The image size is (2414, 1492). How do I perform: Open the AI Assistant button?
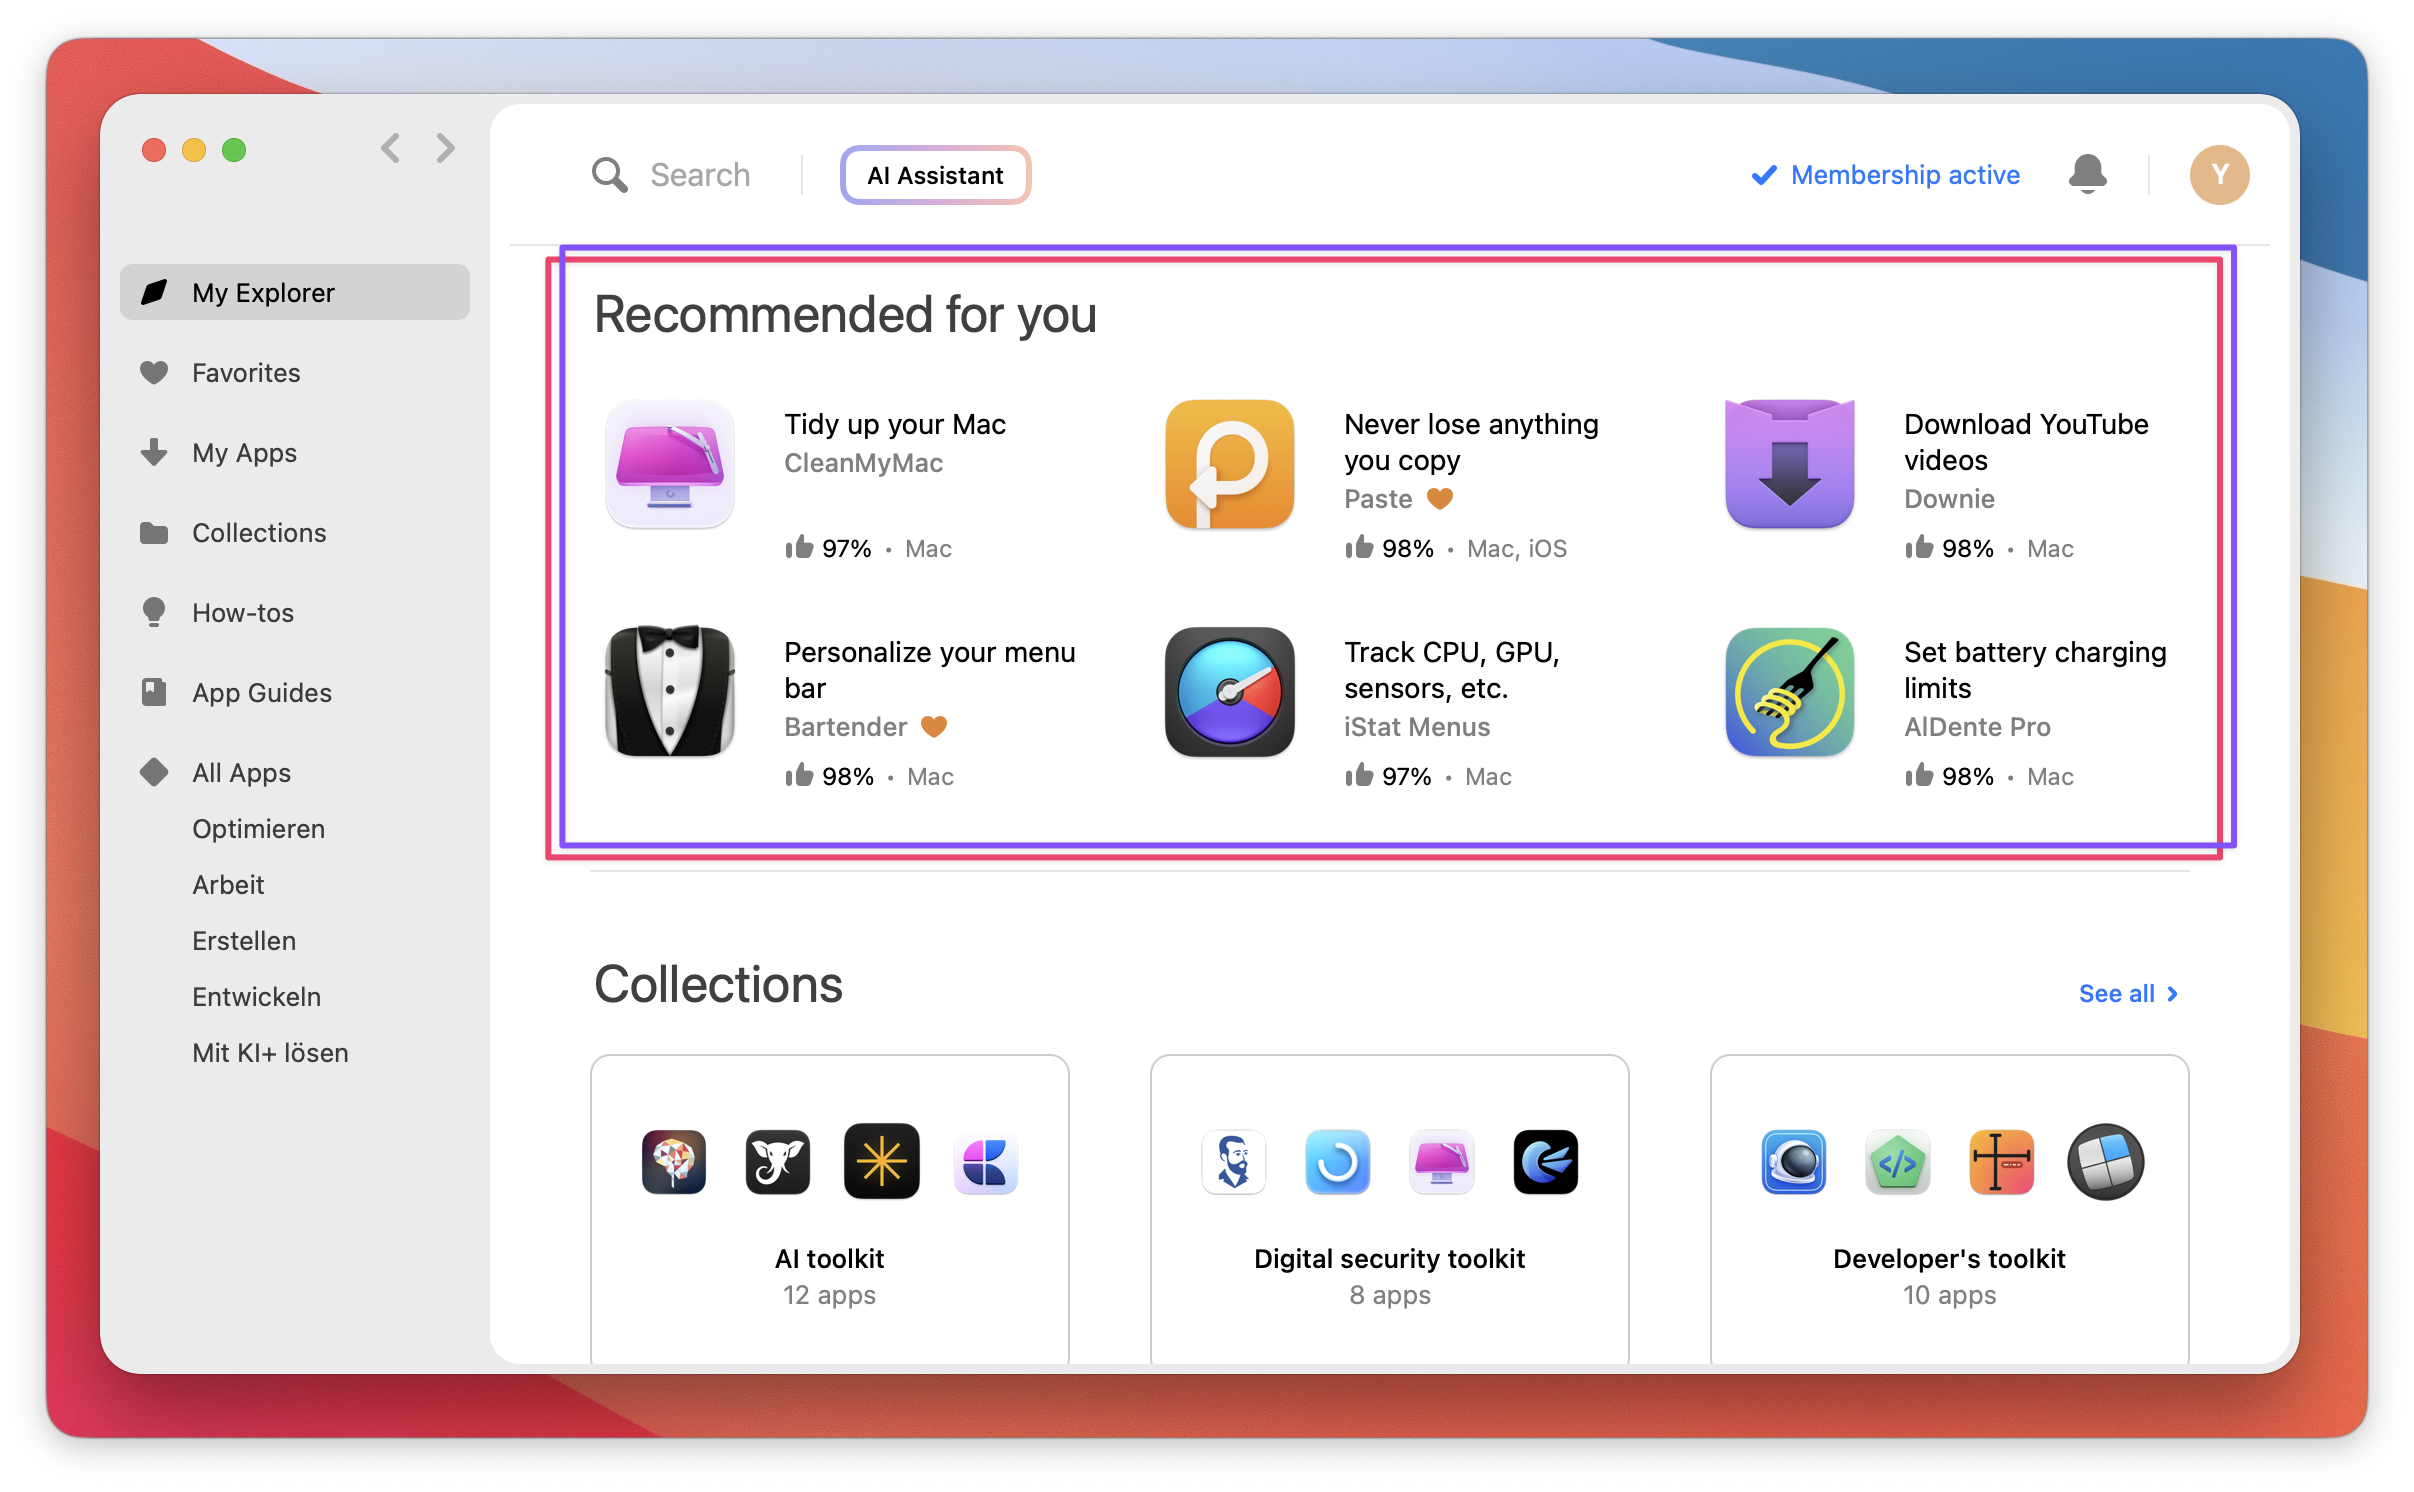935,175
